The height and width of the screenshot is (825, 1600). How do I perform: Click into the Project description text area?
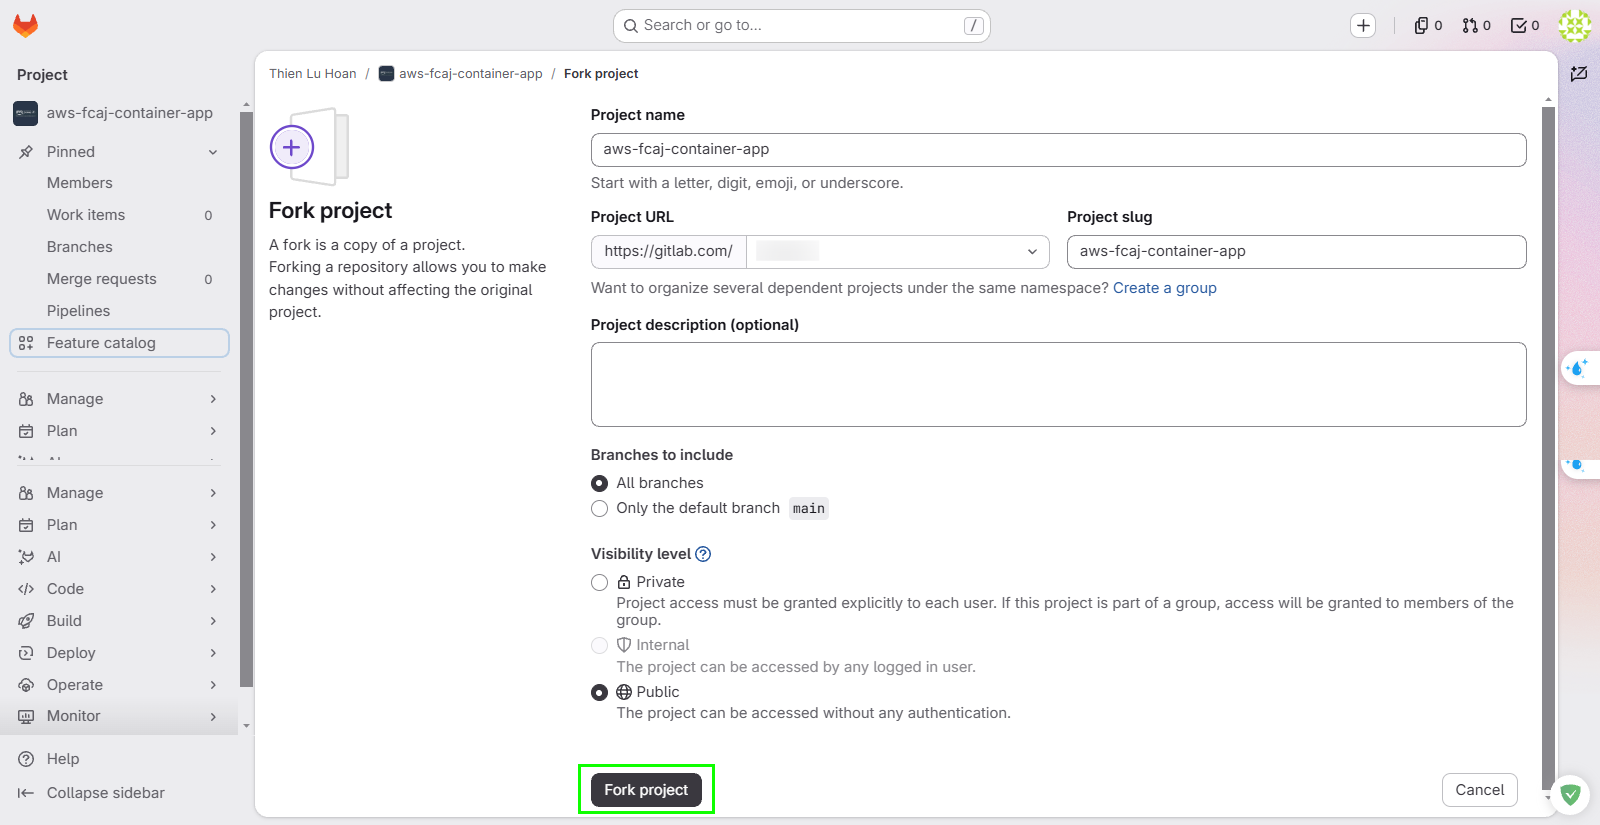coord(1058,385)
